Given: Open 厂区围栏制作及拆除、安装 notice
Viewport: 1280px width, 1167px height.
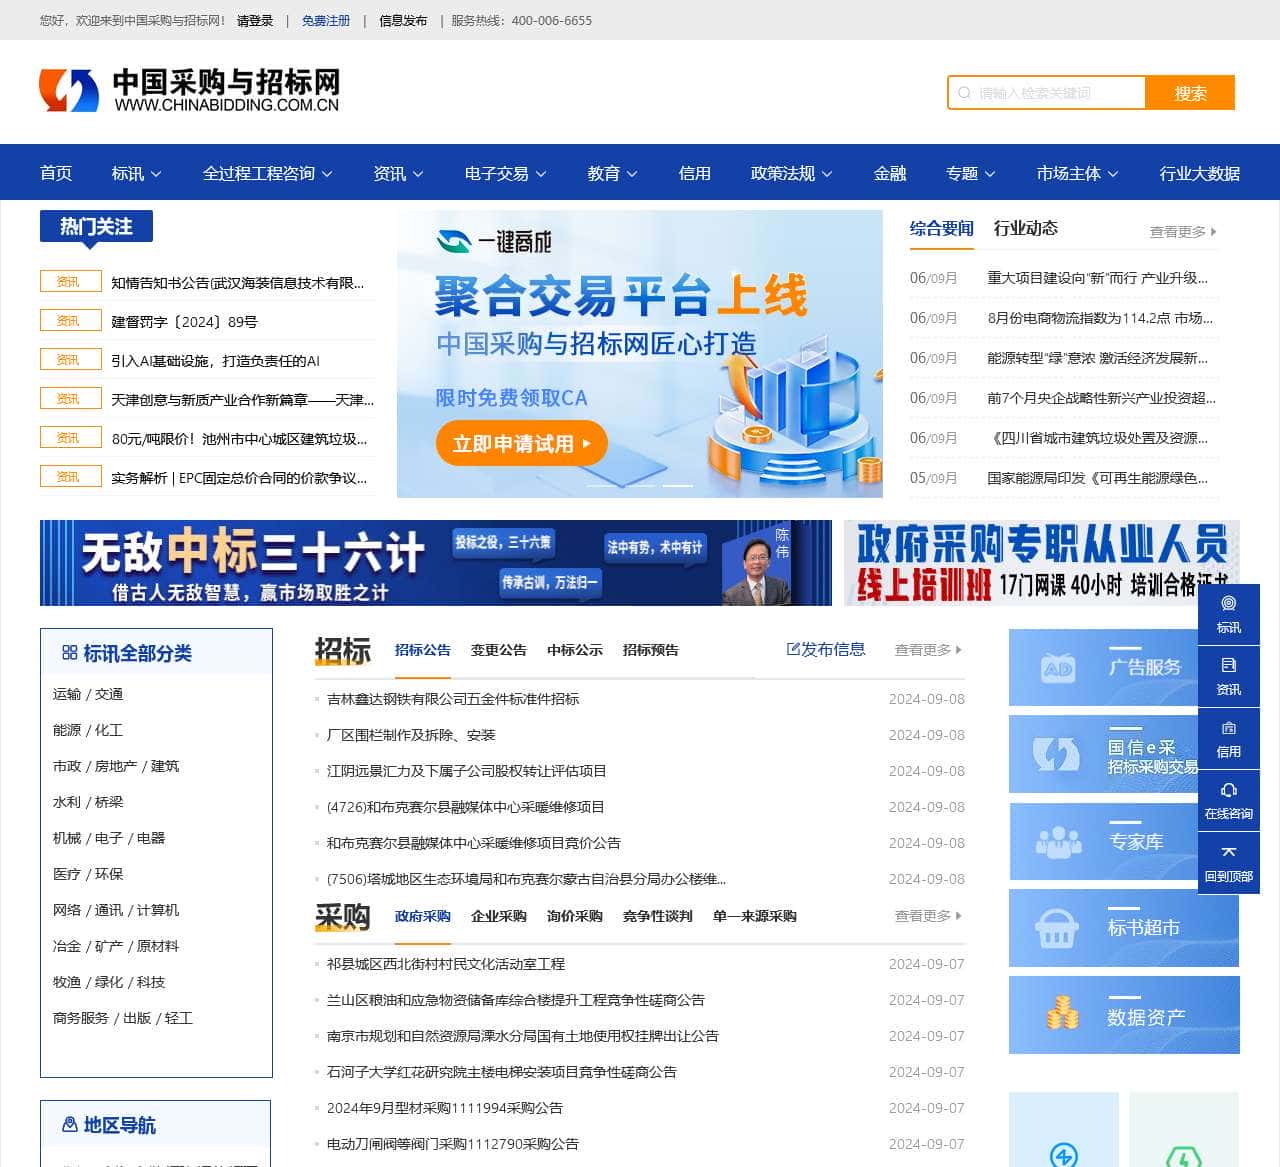Looking at the screenshot, I should coord(411,735).
